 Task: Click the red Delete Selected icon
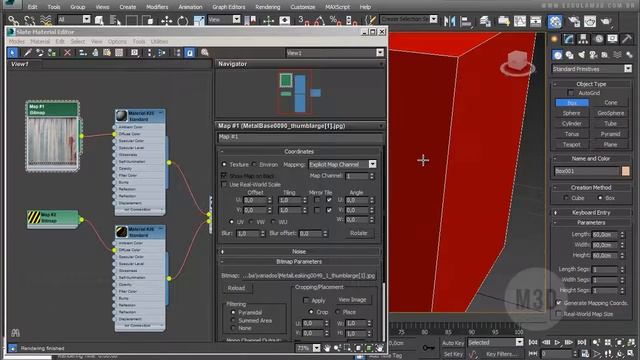67,53
